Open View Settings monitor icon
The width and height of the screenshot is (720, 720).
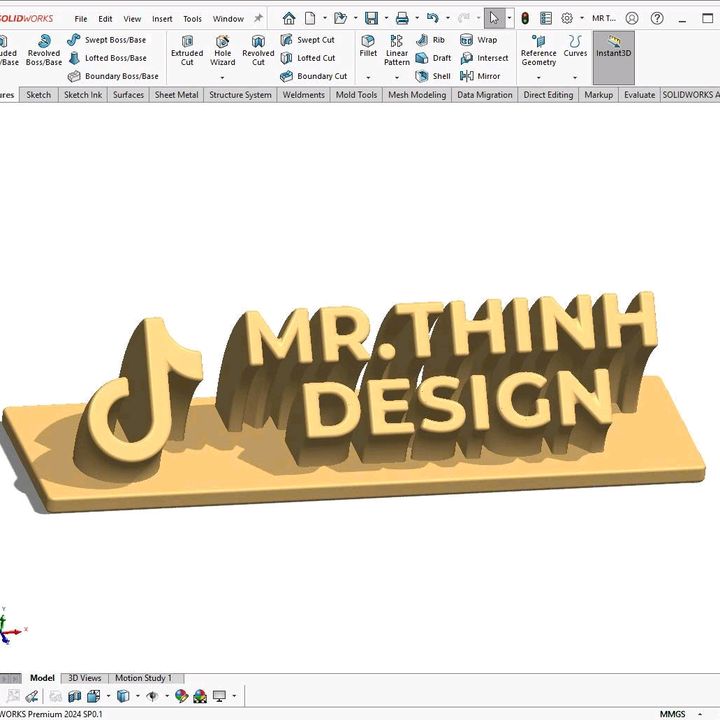click(x=219, y=697)
